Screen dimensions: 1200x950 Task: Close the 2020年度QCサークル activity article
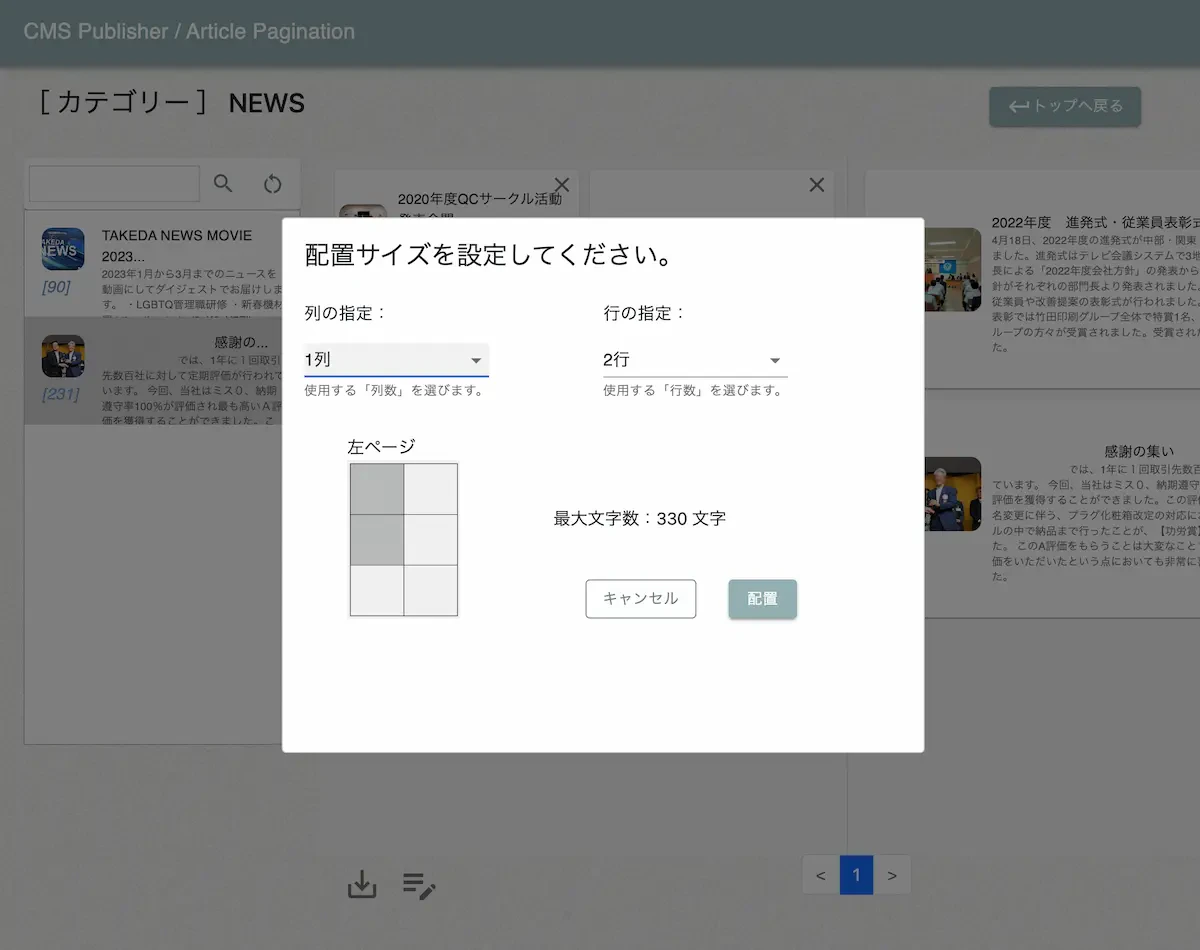[x=561, y=184]
